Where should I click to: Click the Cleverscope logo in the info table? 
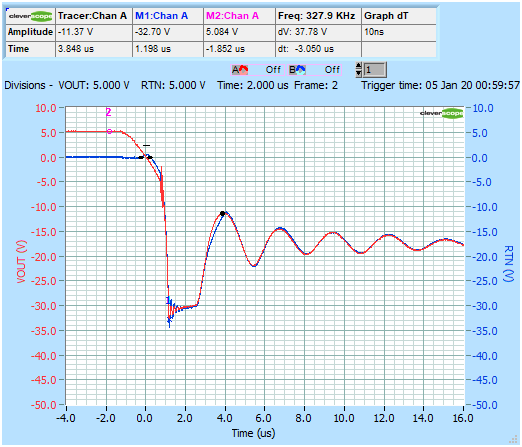[30, 16]
